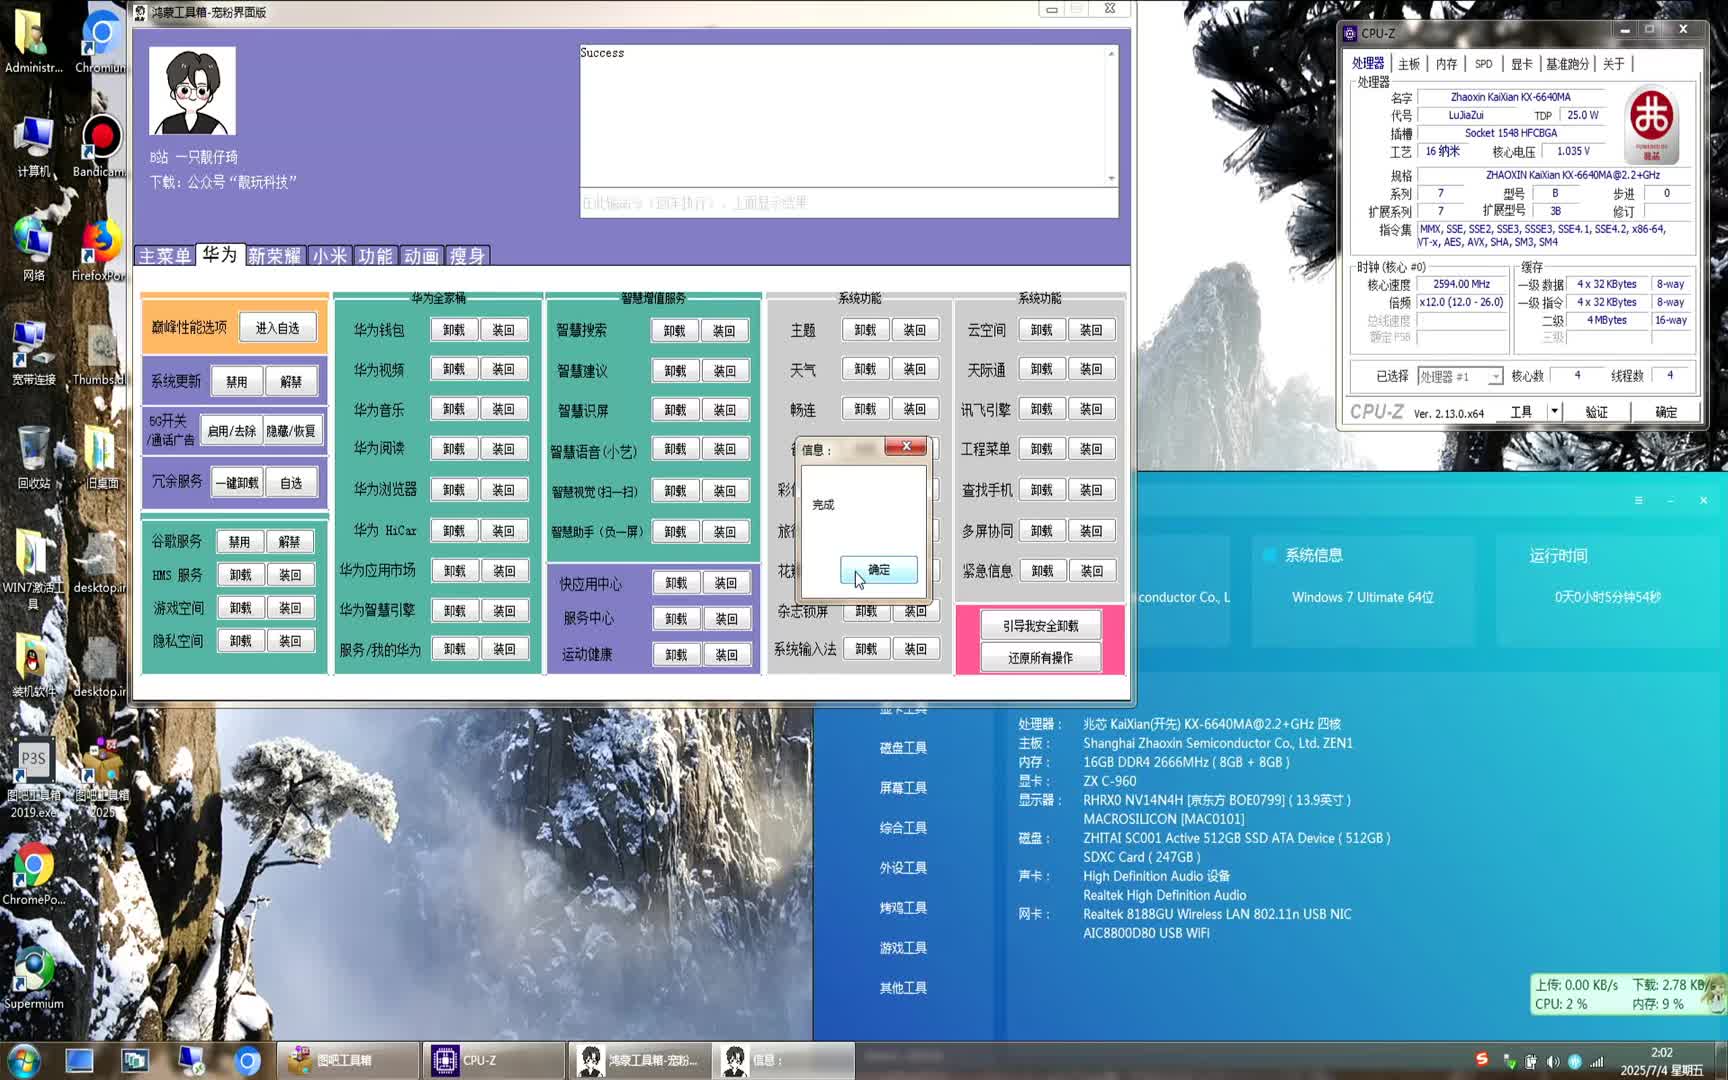The height and width of the screenshot is (1080, 1728).
Task: Open the hamburger menu in 图吧工具箱
Action: click(1638, 500)
